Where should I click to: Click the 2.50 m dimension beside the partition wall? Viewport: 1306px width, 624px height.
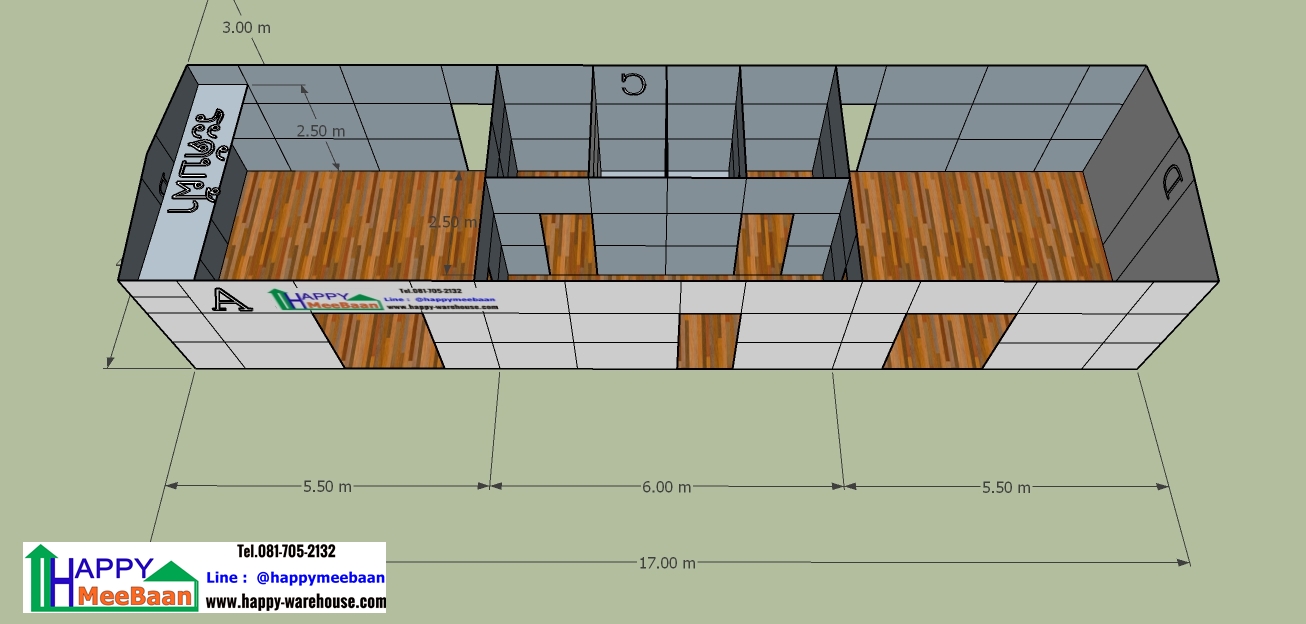tap(453, 222)
